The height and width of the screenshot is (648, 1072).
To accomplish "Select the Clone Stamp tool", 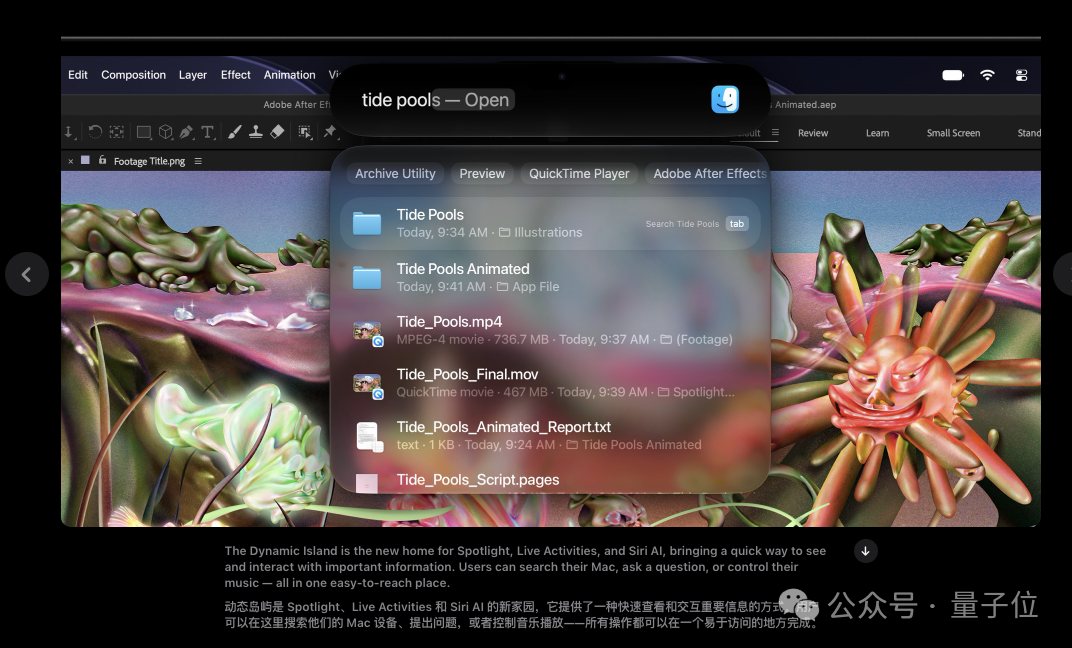I will [x=256, y=132].
